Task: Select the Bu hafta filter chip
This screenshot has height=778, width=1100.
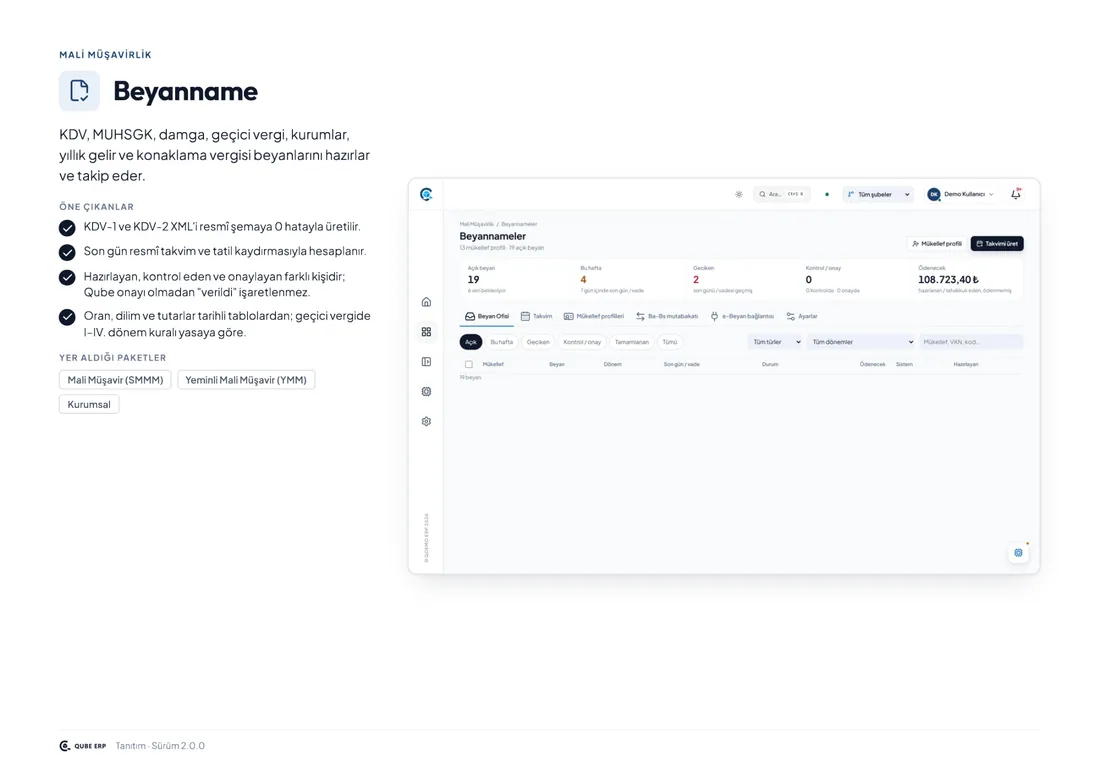Action: (502, 342)
